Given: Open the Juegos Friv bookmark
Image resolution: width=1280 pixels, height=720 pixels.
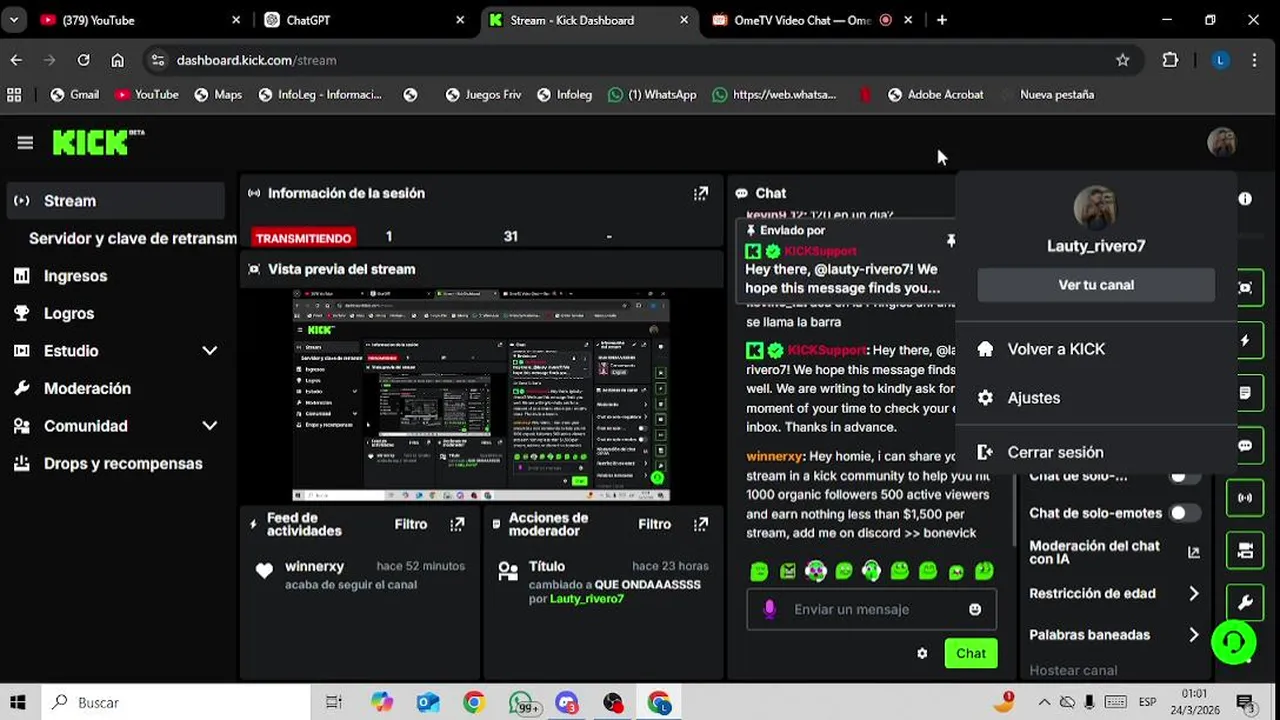Looking at the screenshot, I should point(484,95).
